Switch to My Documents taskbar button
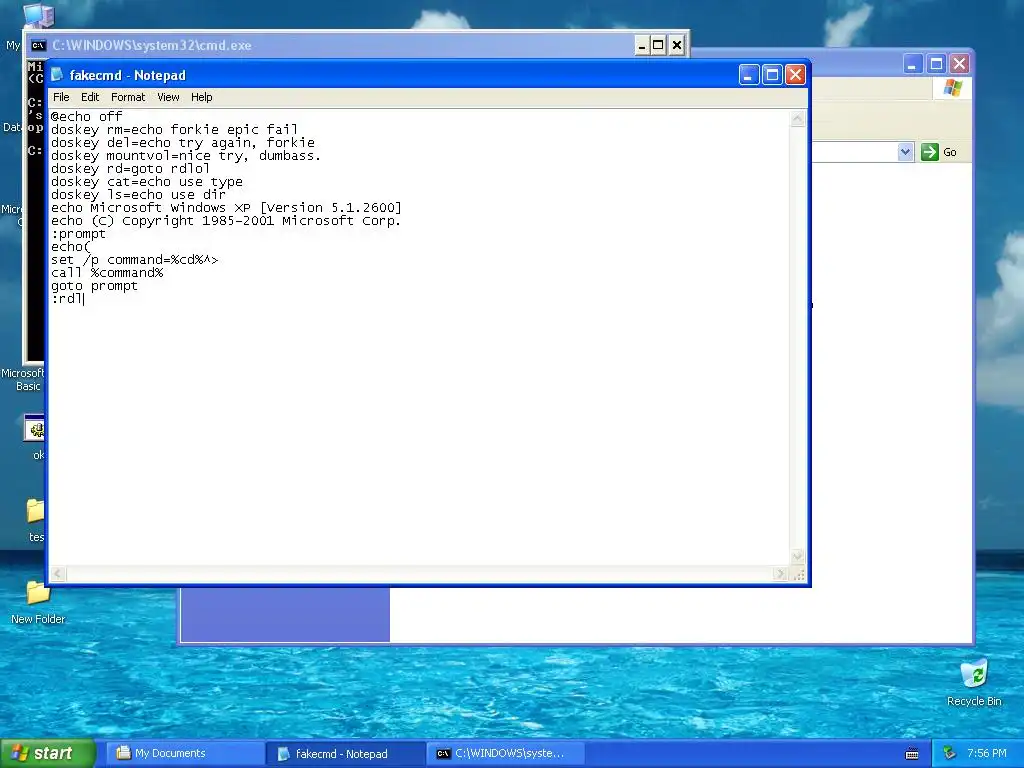1024x768 pixels. click(x=186, y=754)
